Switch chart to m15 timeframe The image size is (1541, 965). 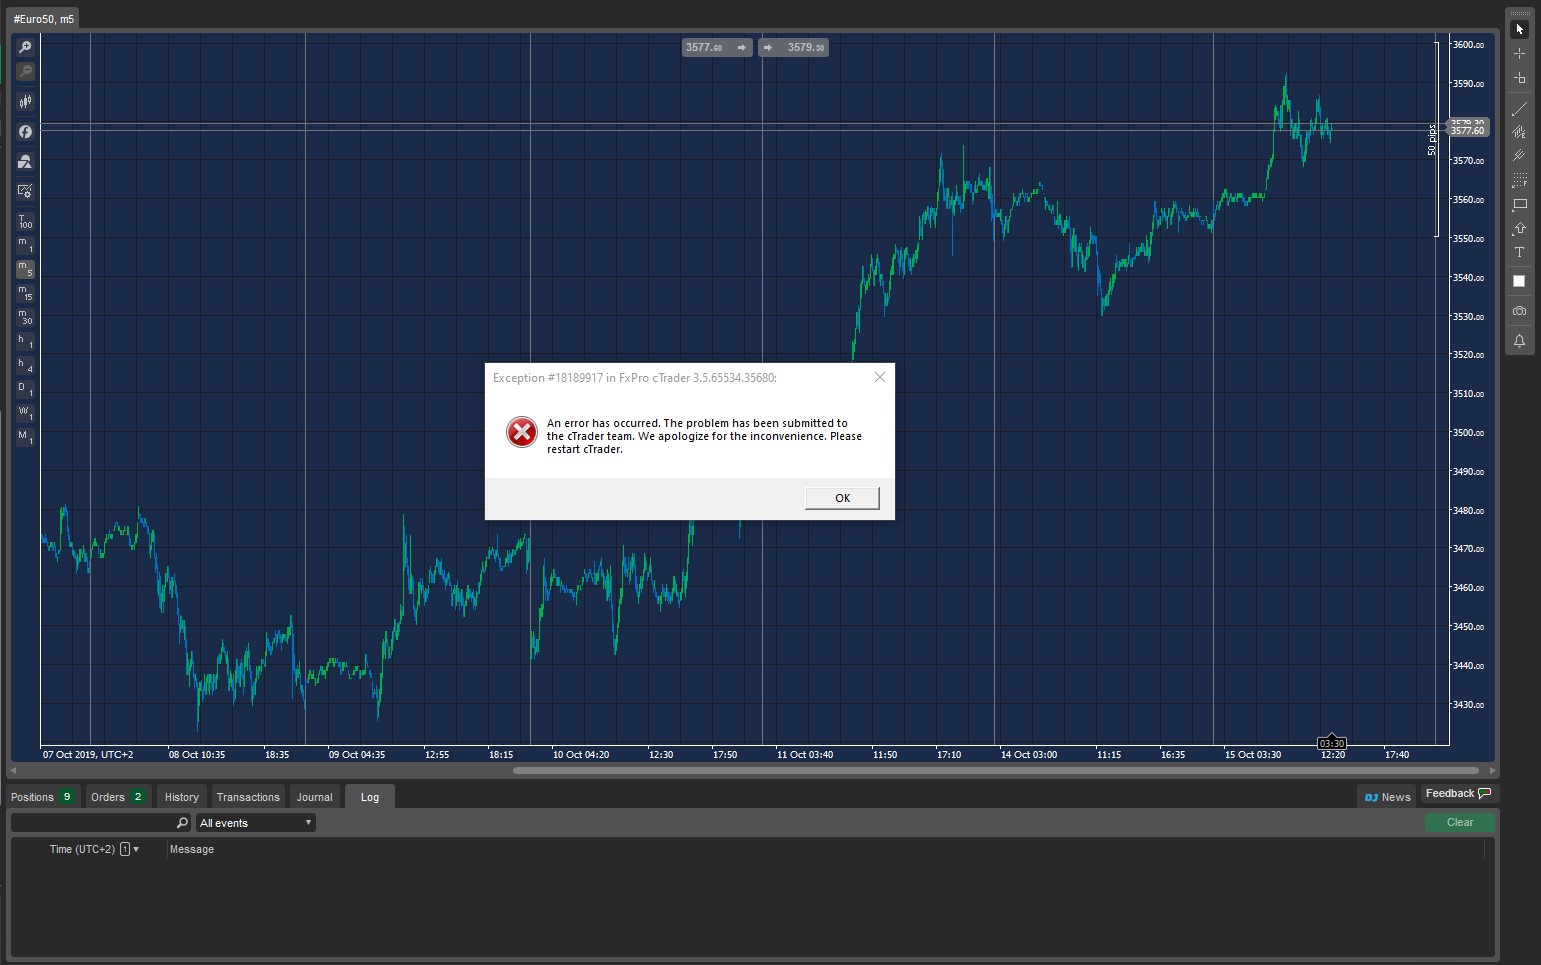pos(25,293)
